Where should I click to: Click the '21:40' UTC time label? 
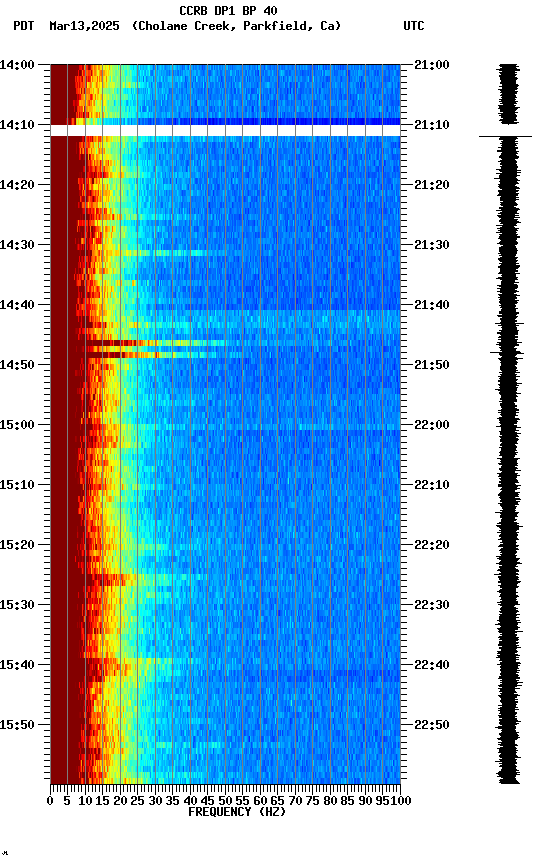click(x=432, y=305)
